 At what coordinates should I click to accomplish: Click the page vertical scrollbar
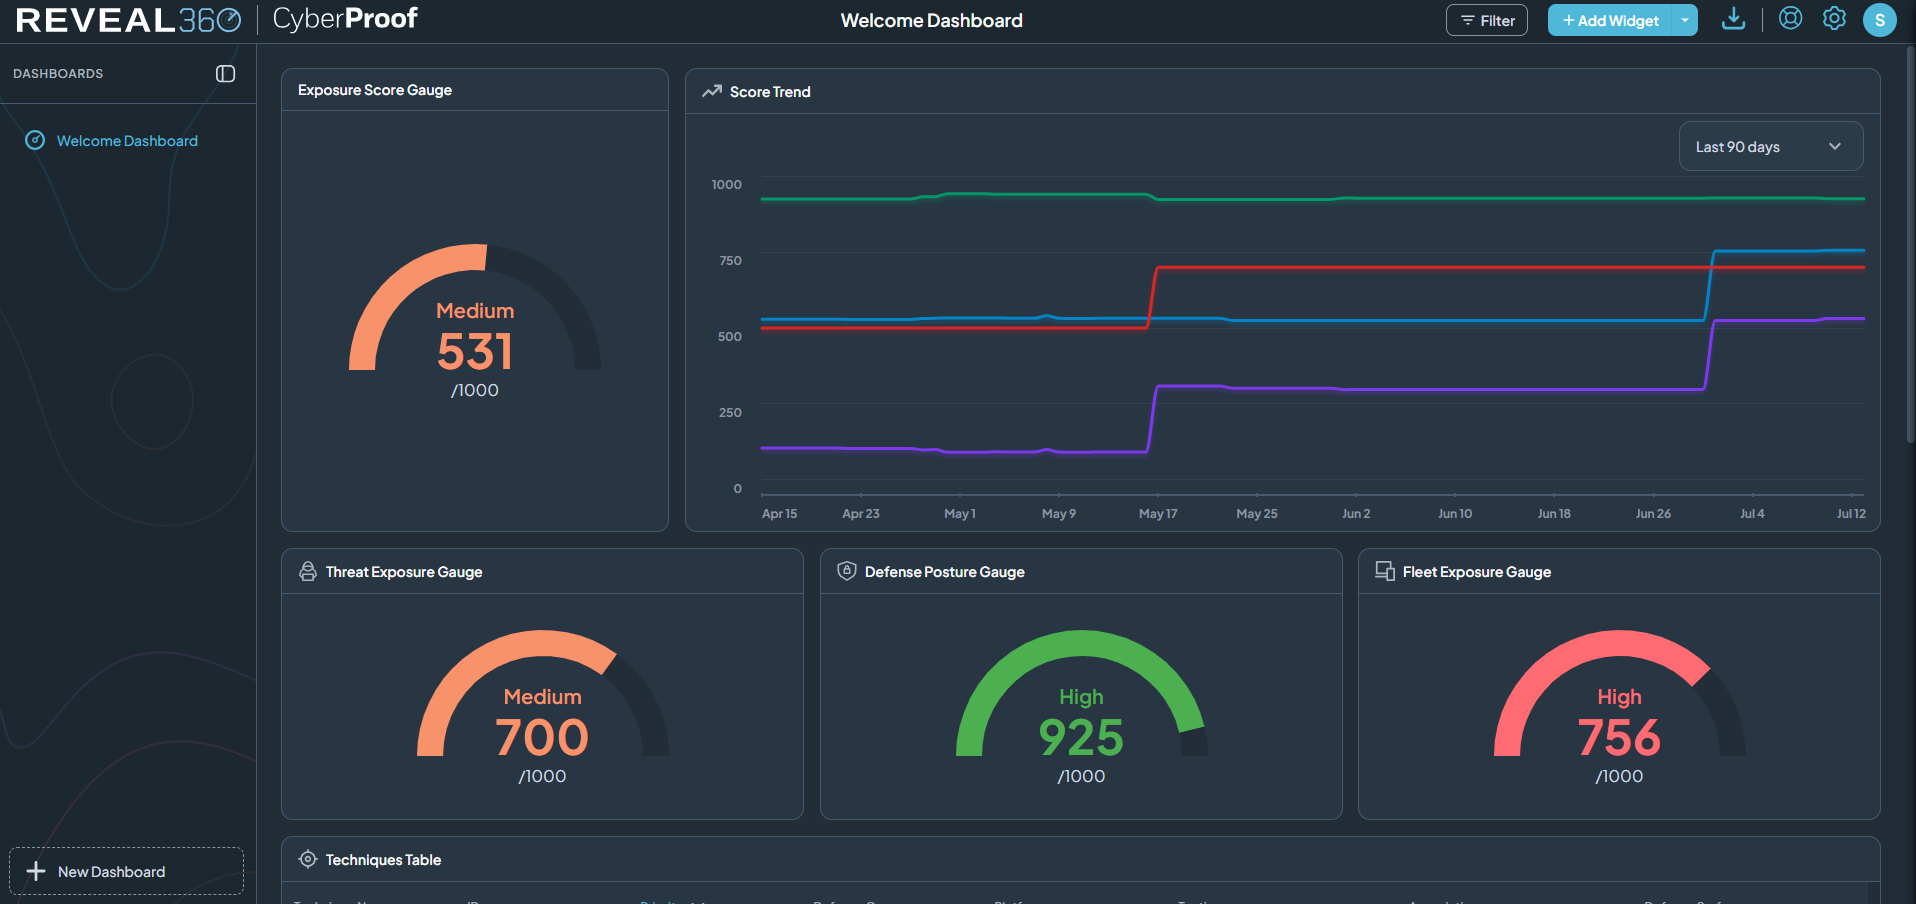tap(1910, 245)
